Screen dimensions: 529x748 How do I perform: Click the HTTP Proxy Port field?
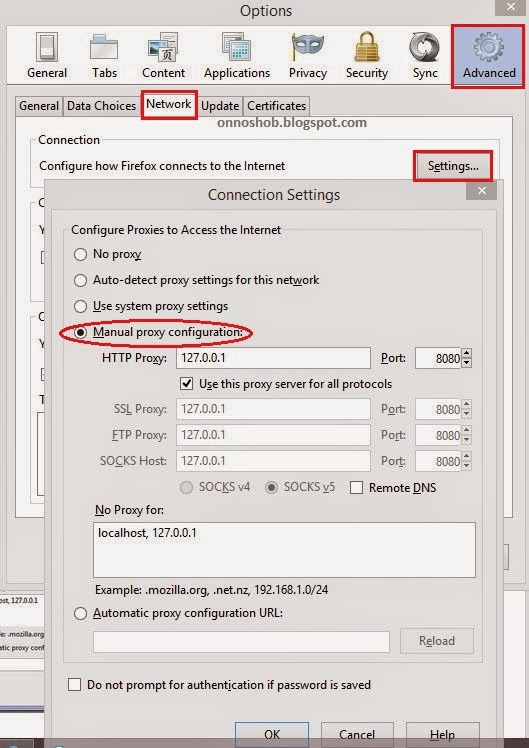[x=438, y=358]
